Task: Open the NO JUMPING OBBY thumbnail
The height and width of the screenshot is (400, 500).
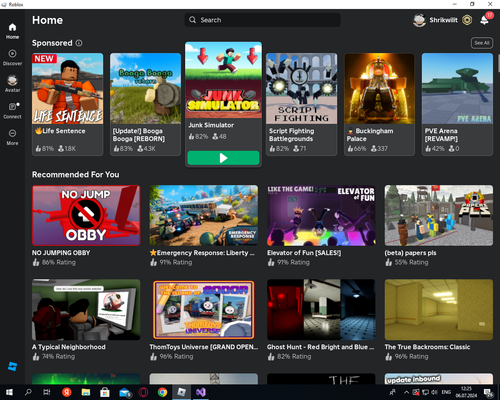Action: click(86, 215)
